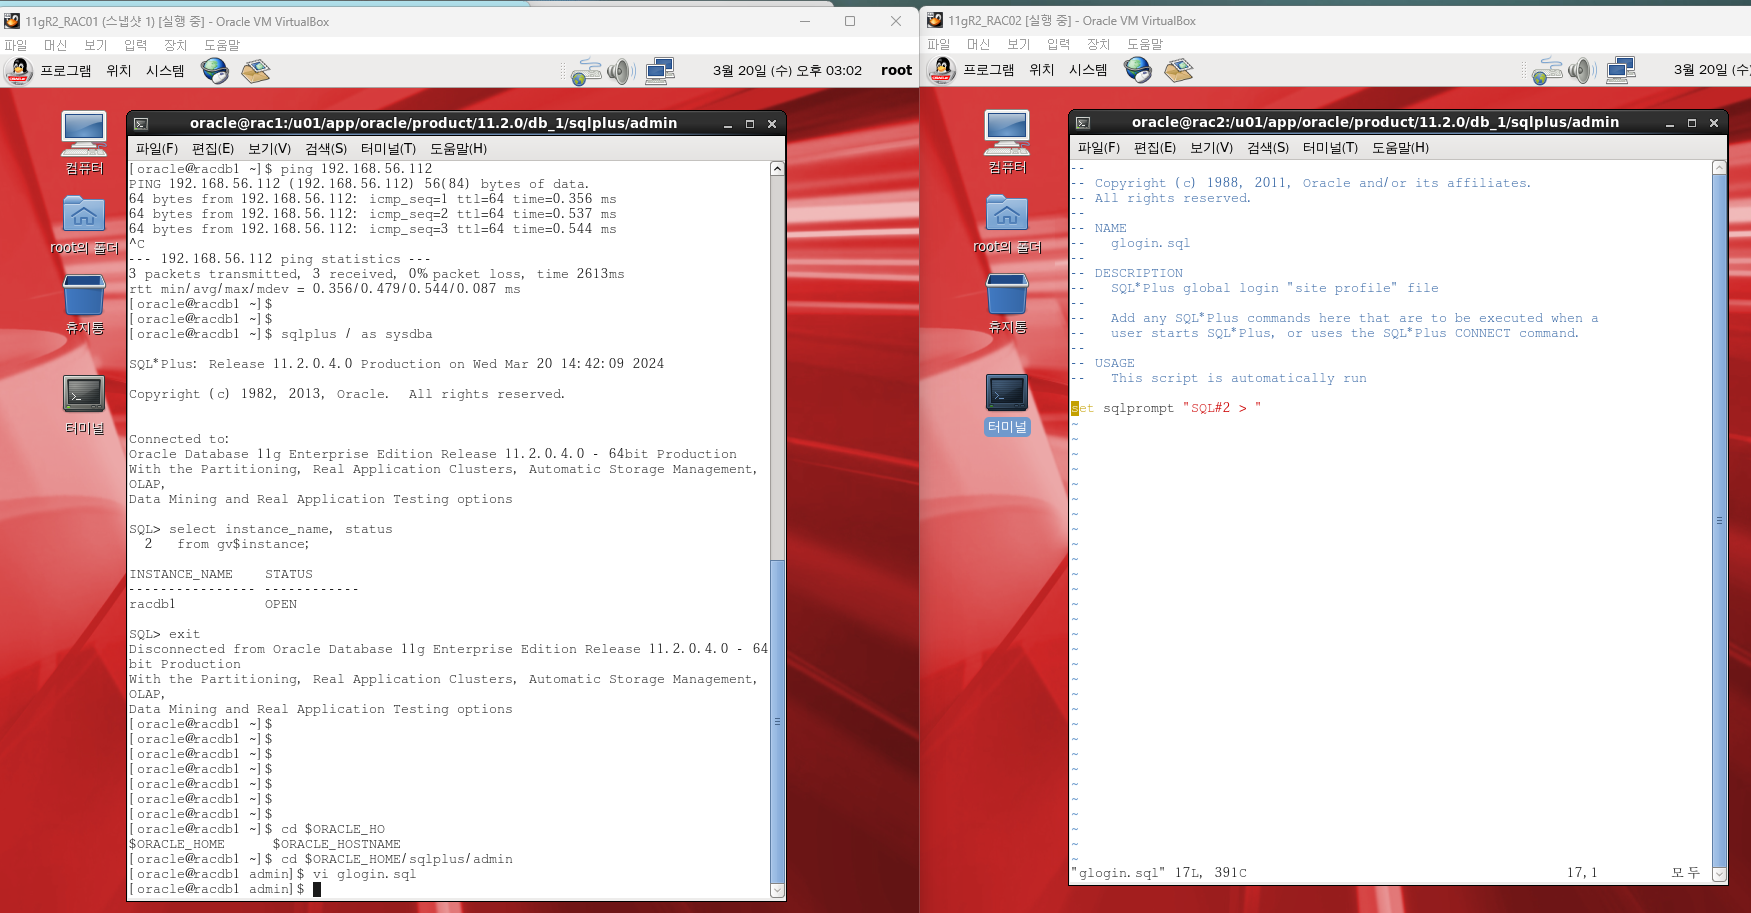Open 보기 menu of the RAC02 VirtualBox window
The image size is (1751, 913).
(1019, 44)
